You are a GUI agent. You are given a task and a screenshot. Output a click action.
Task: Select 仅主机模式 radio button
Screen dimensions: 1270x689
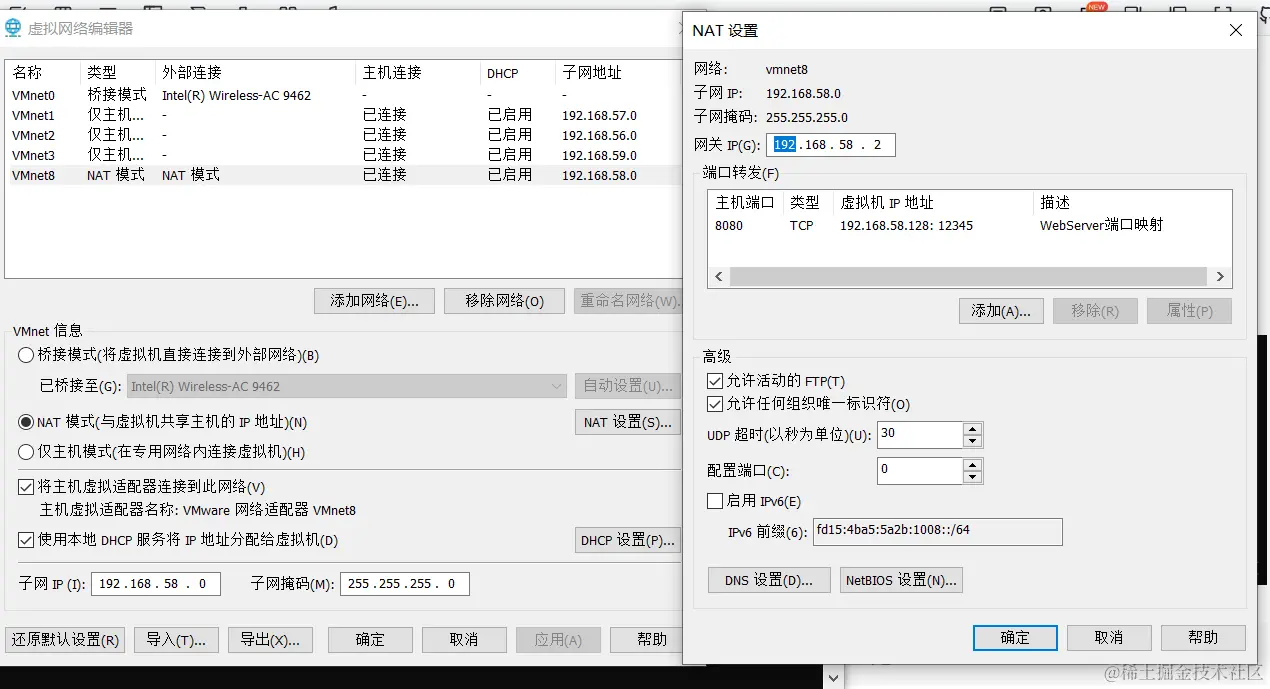(x=26, y=452)
